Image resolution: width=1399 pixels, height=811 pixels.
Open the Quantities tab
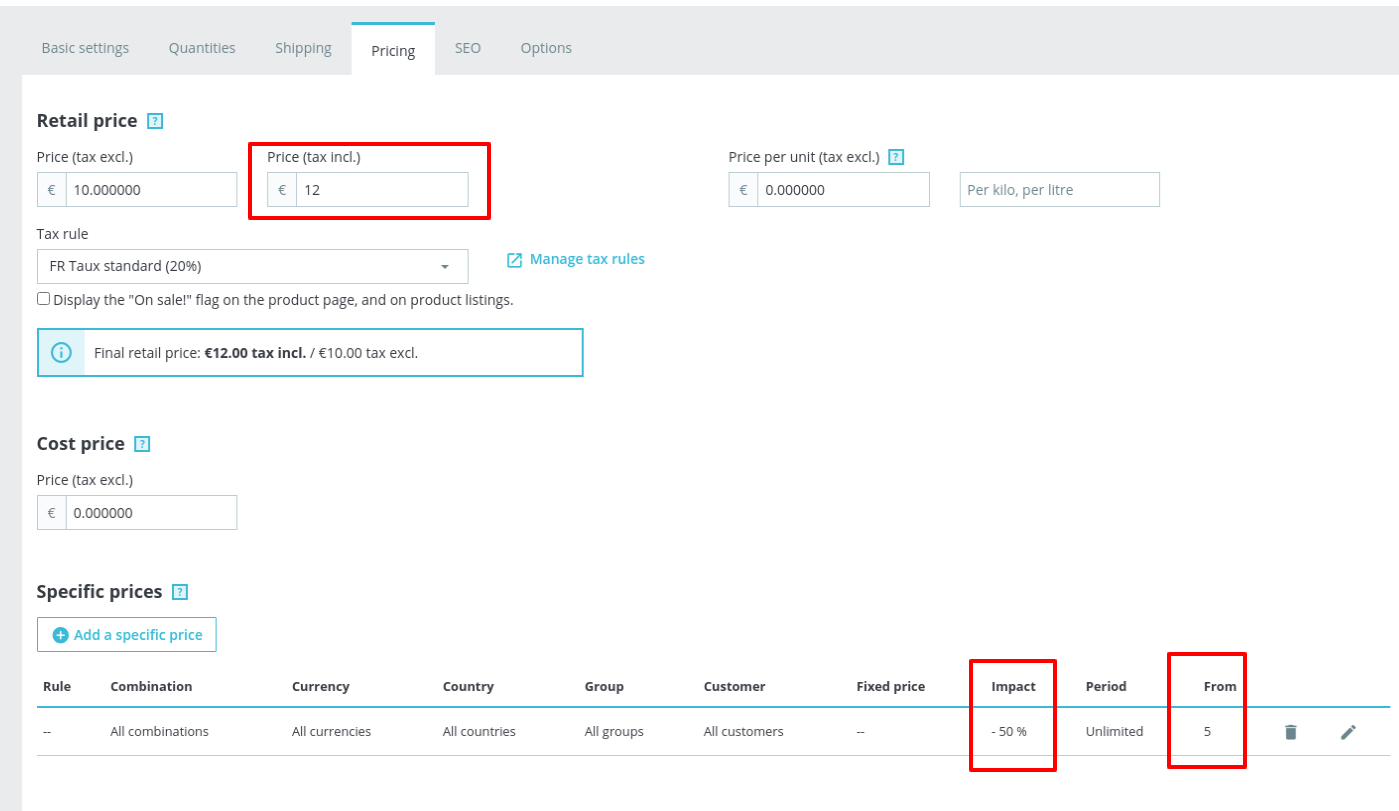(201, 47)
